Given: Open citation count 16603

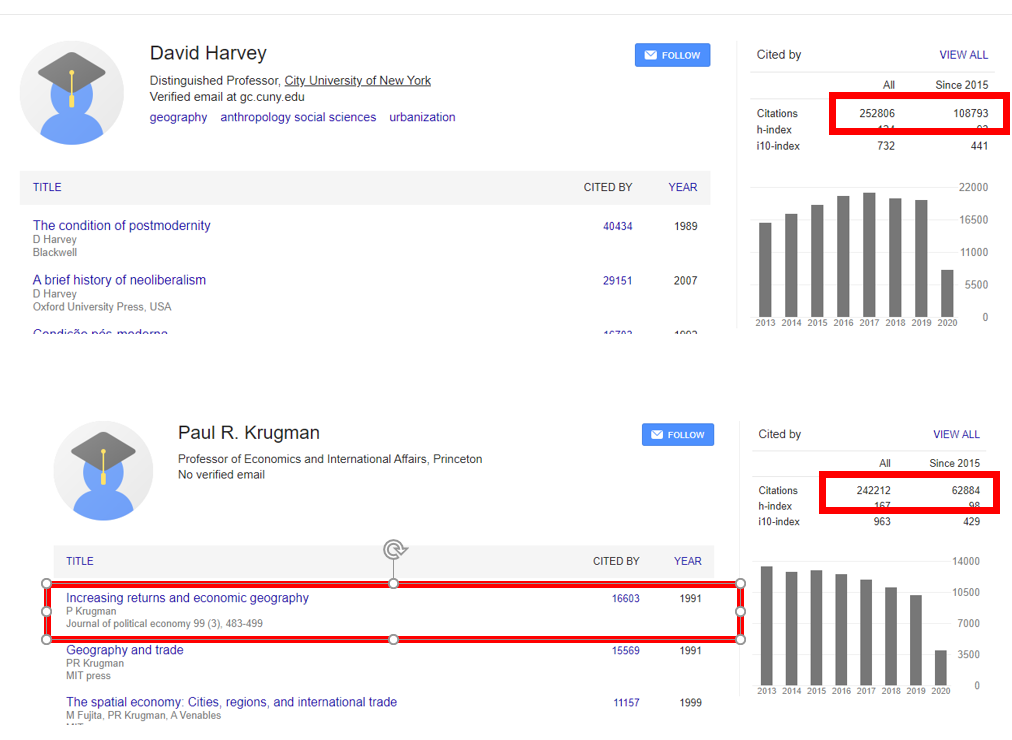Looking at the screenshot, I should point(625,599).
